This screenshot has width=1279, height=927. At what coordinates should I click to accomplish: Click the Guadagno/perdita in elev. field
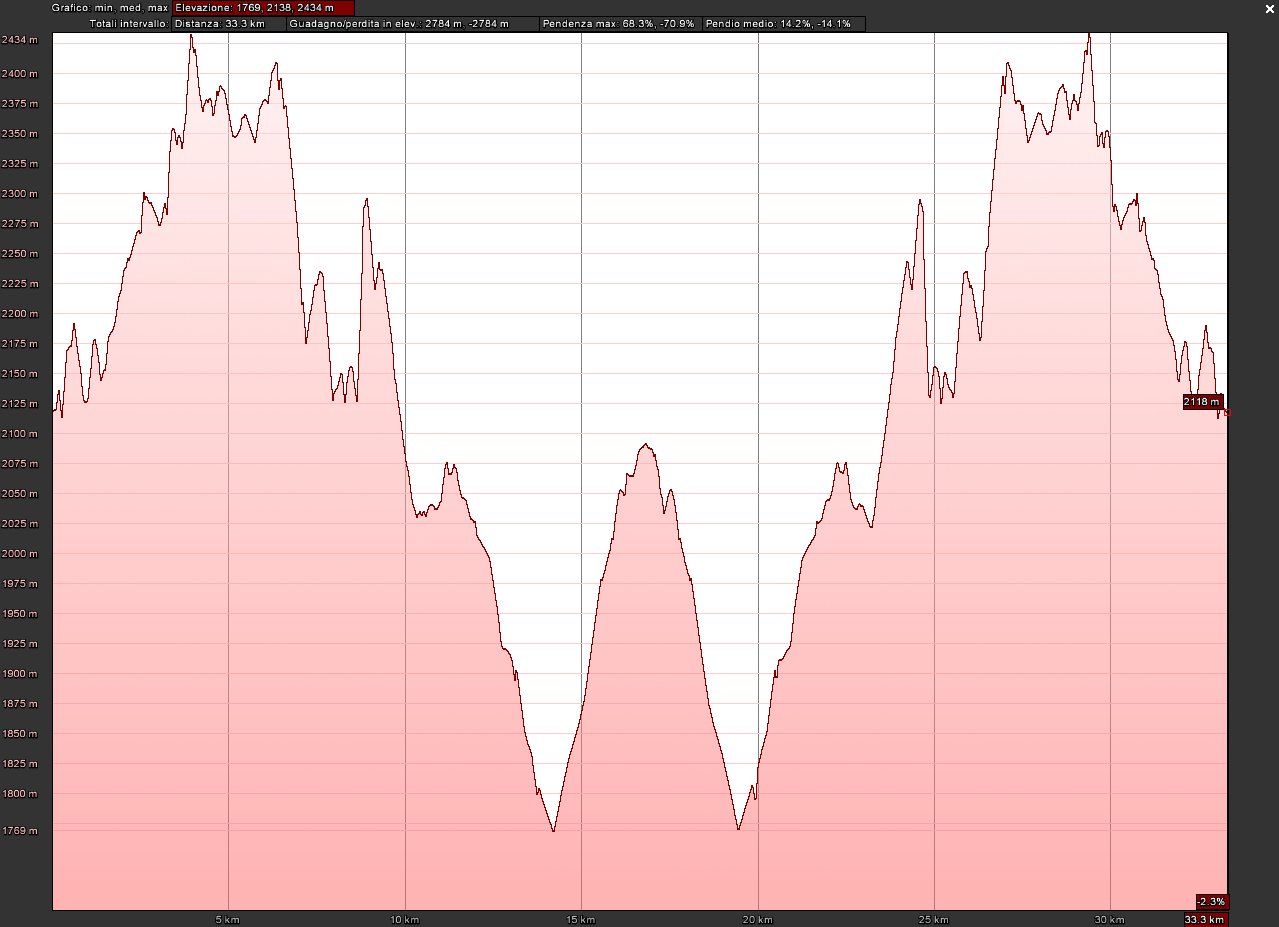coord(398,23)
